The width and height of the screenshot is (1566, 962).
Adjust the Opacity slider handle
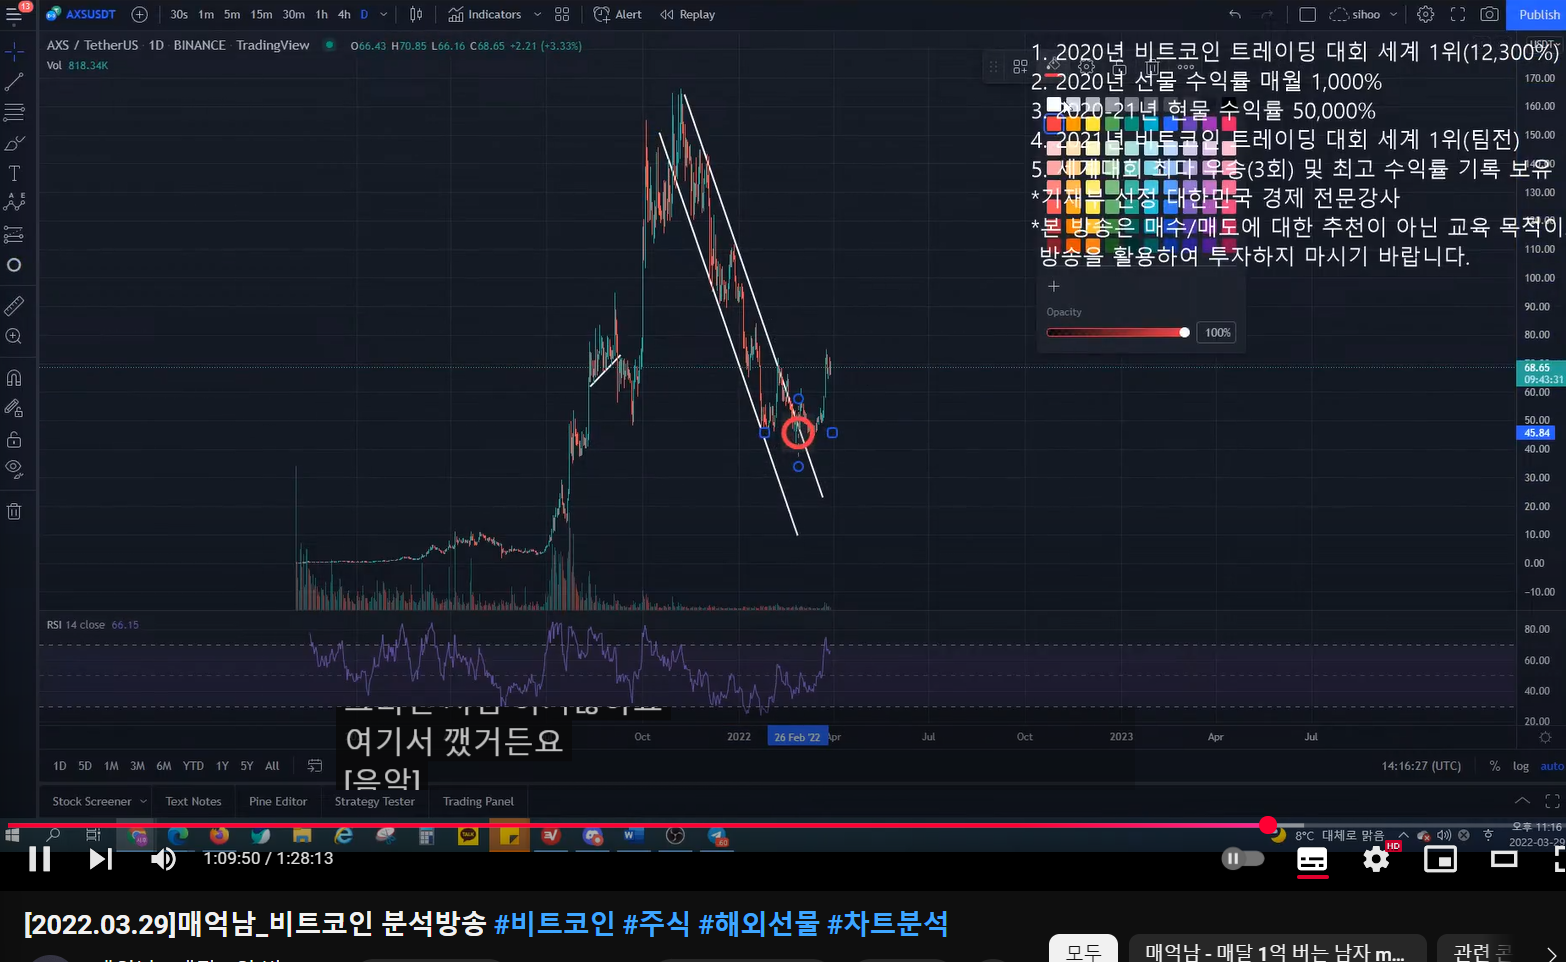tap(1185, 333)
